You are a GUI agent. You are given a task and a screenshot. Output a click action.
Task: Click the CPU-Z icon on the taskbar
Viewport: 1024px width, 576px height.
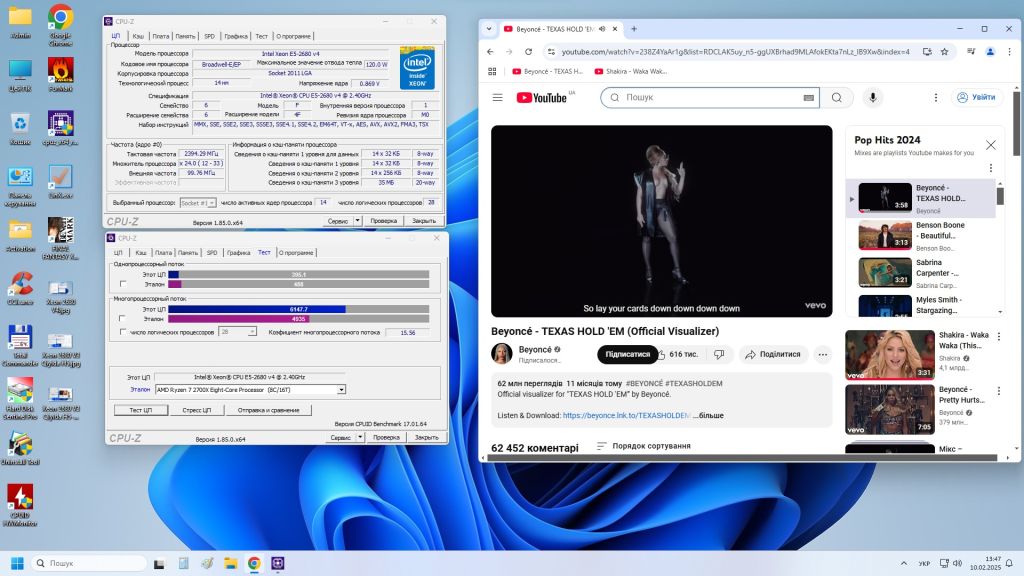[278, 563]
